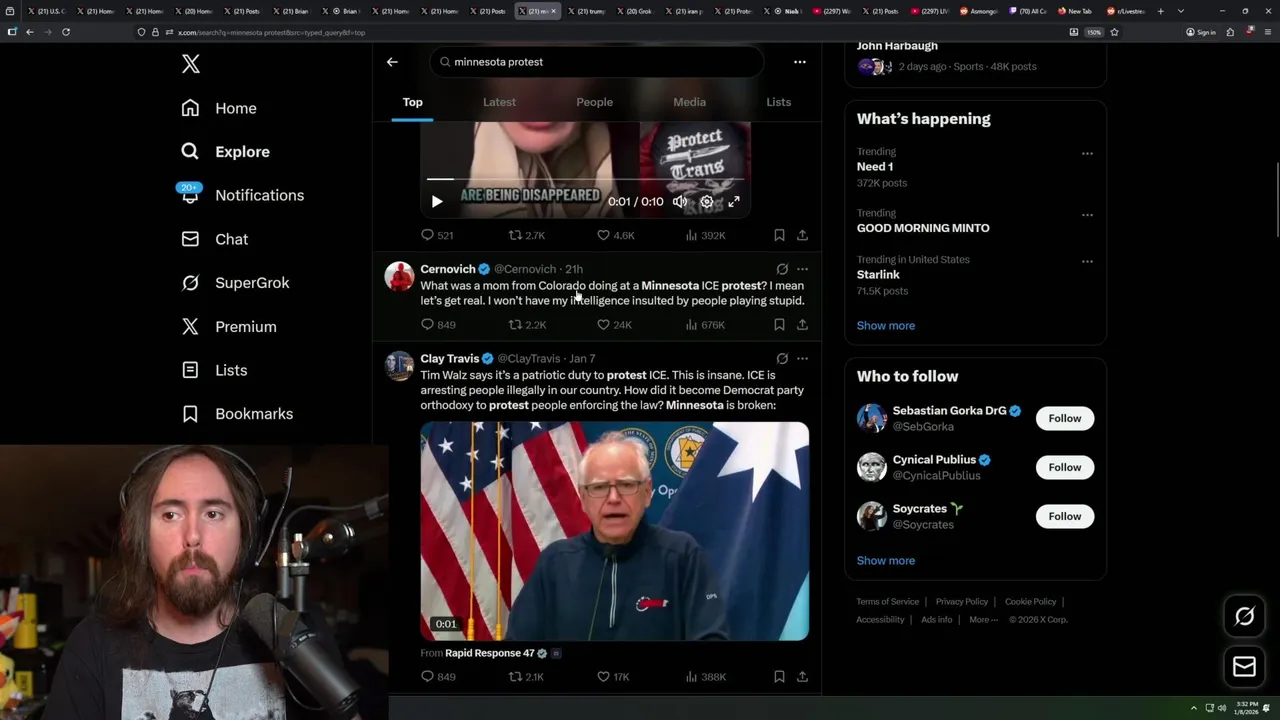The width and height of the screenshot is (1280, 720).
Task: Follow Cynical Publius
Action: point(1065,467)
